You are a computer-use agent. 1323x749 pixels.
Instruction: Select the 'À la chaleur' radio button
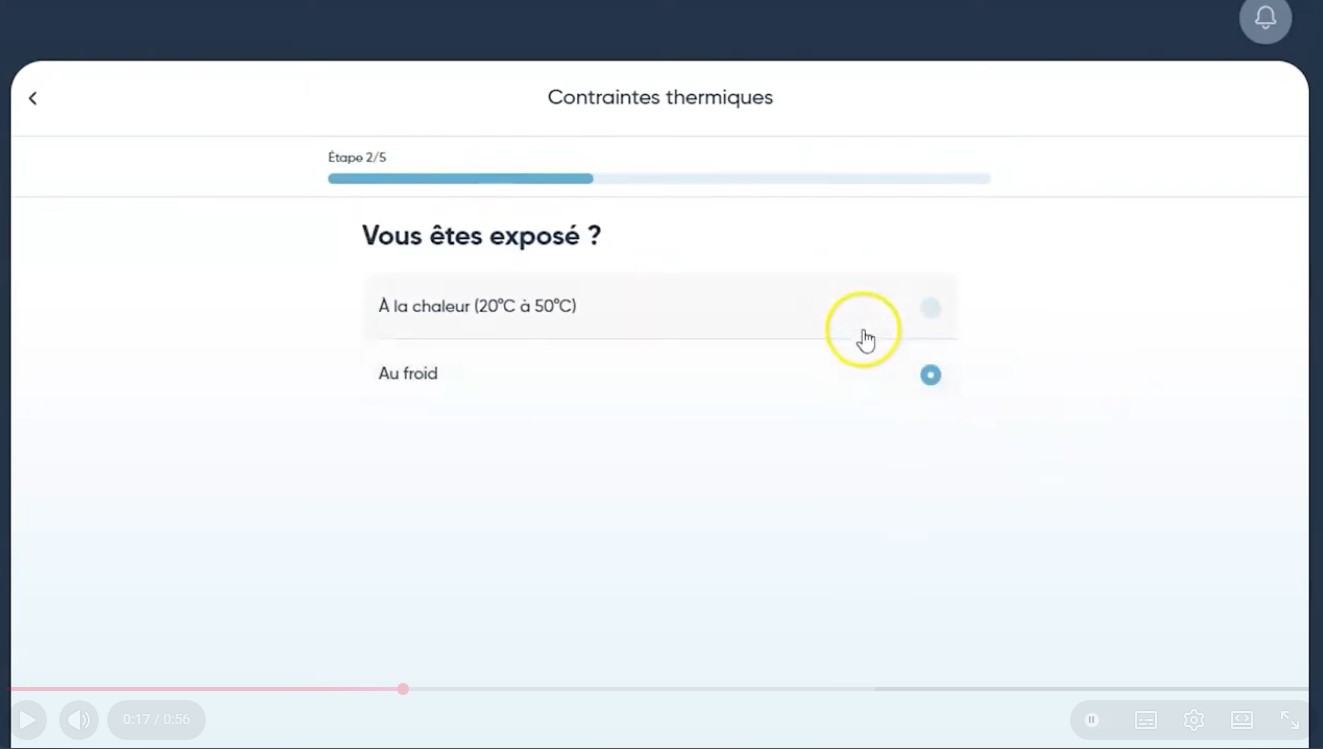(930, 308)
